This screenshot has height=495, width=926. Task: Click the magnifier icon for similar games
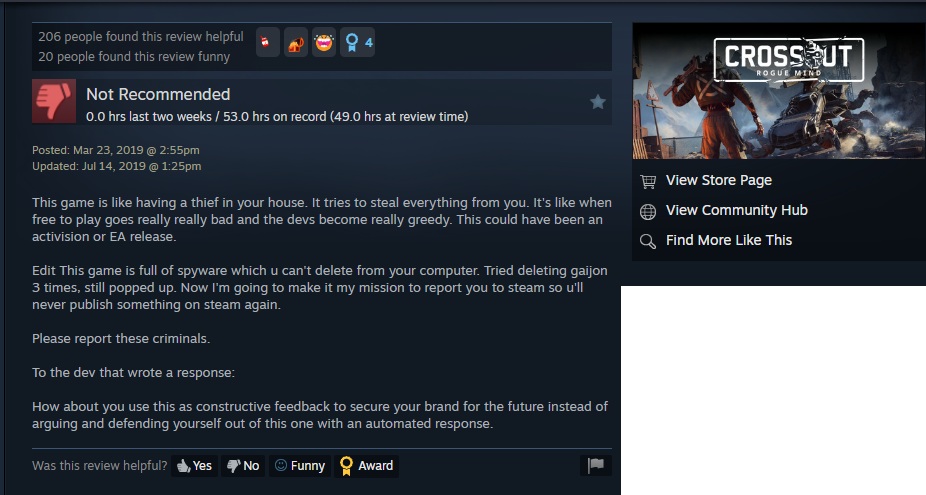click(648, 241)
